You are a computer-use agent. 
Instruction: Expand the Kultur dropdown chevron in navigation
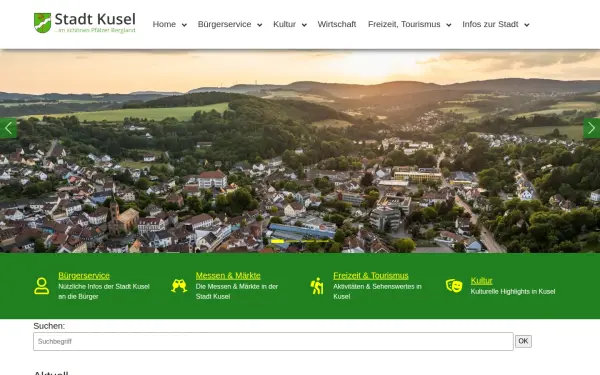(x=304, y=25)
